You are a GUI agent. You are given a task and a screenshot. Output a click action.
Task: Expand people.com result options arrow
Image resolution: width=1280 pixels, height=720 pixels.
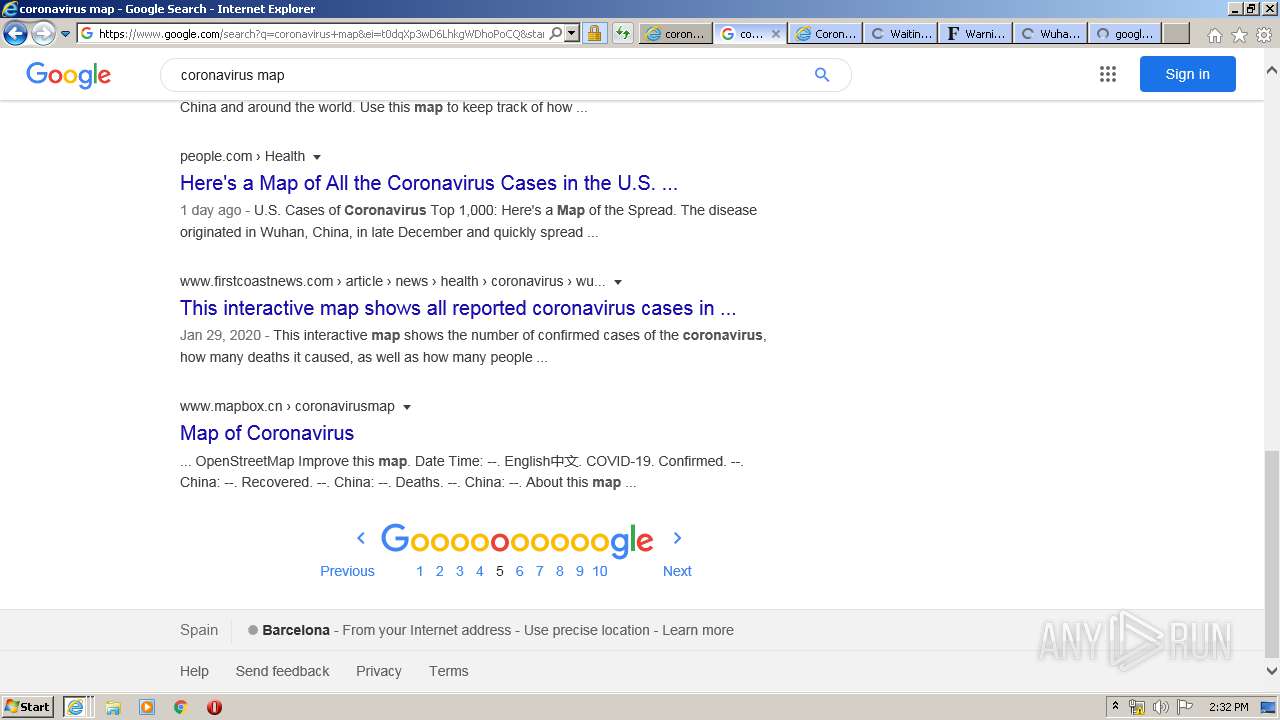(317, 157)
